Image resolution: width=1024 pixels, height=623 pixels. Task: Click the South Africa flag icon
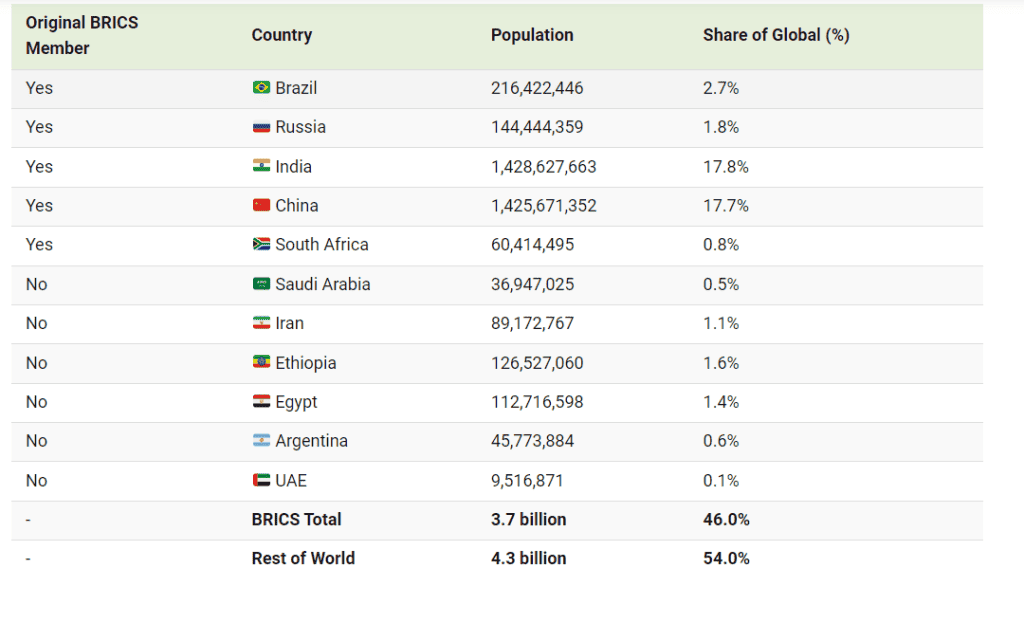[261, 244]
